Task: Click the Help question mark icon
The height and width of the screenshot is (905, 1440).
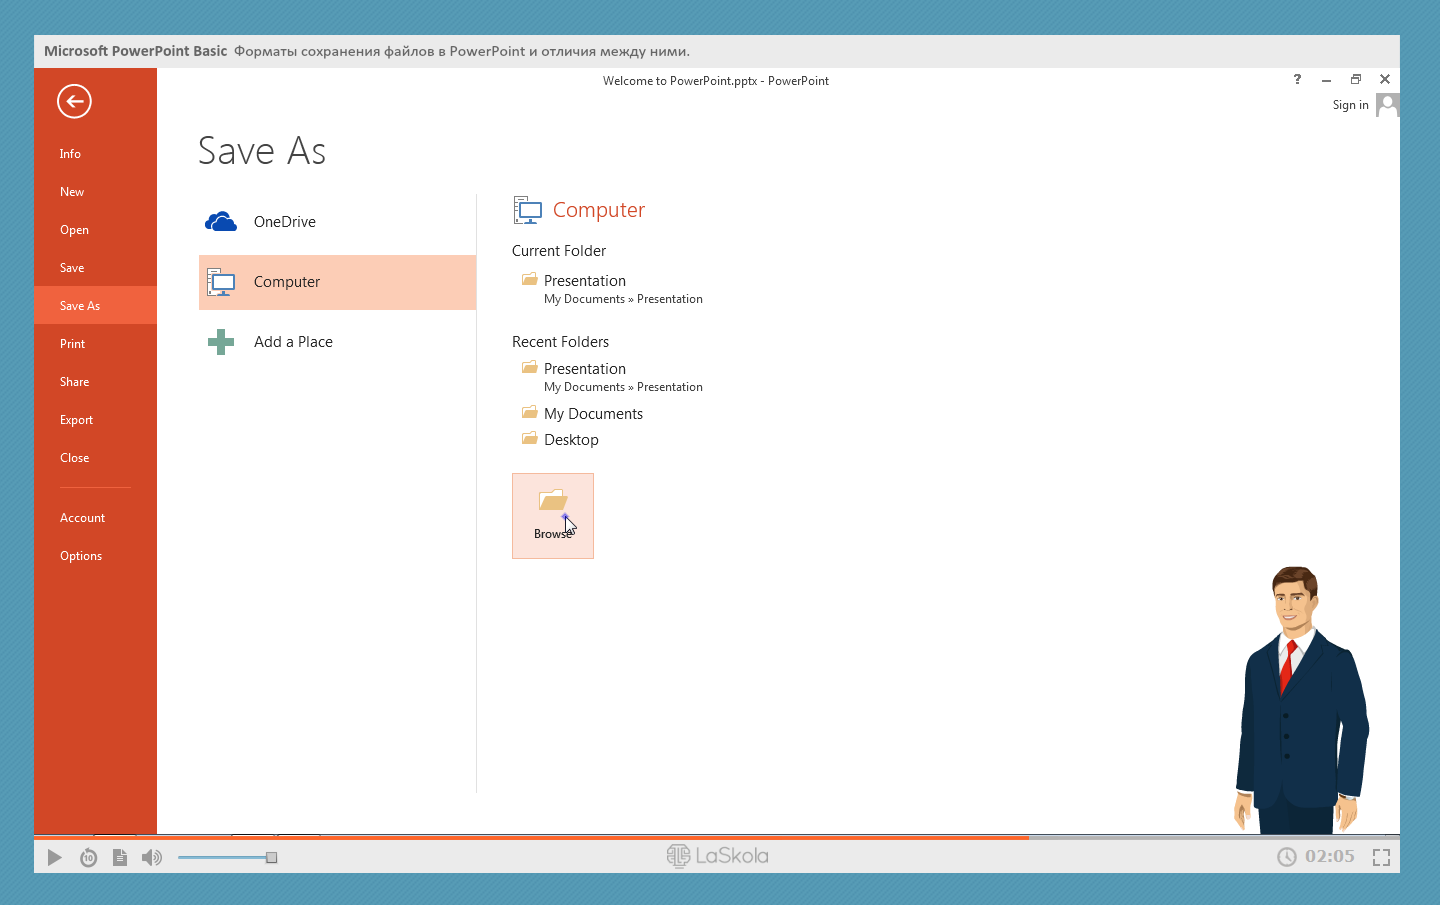Action: 1297,79
